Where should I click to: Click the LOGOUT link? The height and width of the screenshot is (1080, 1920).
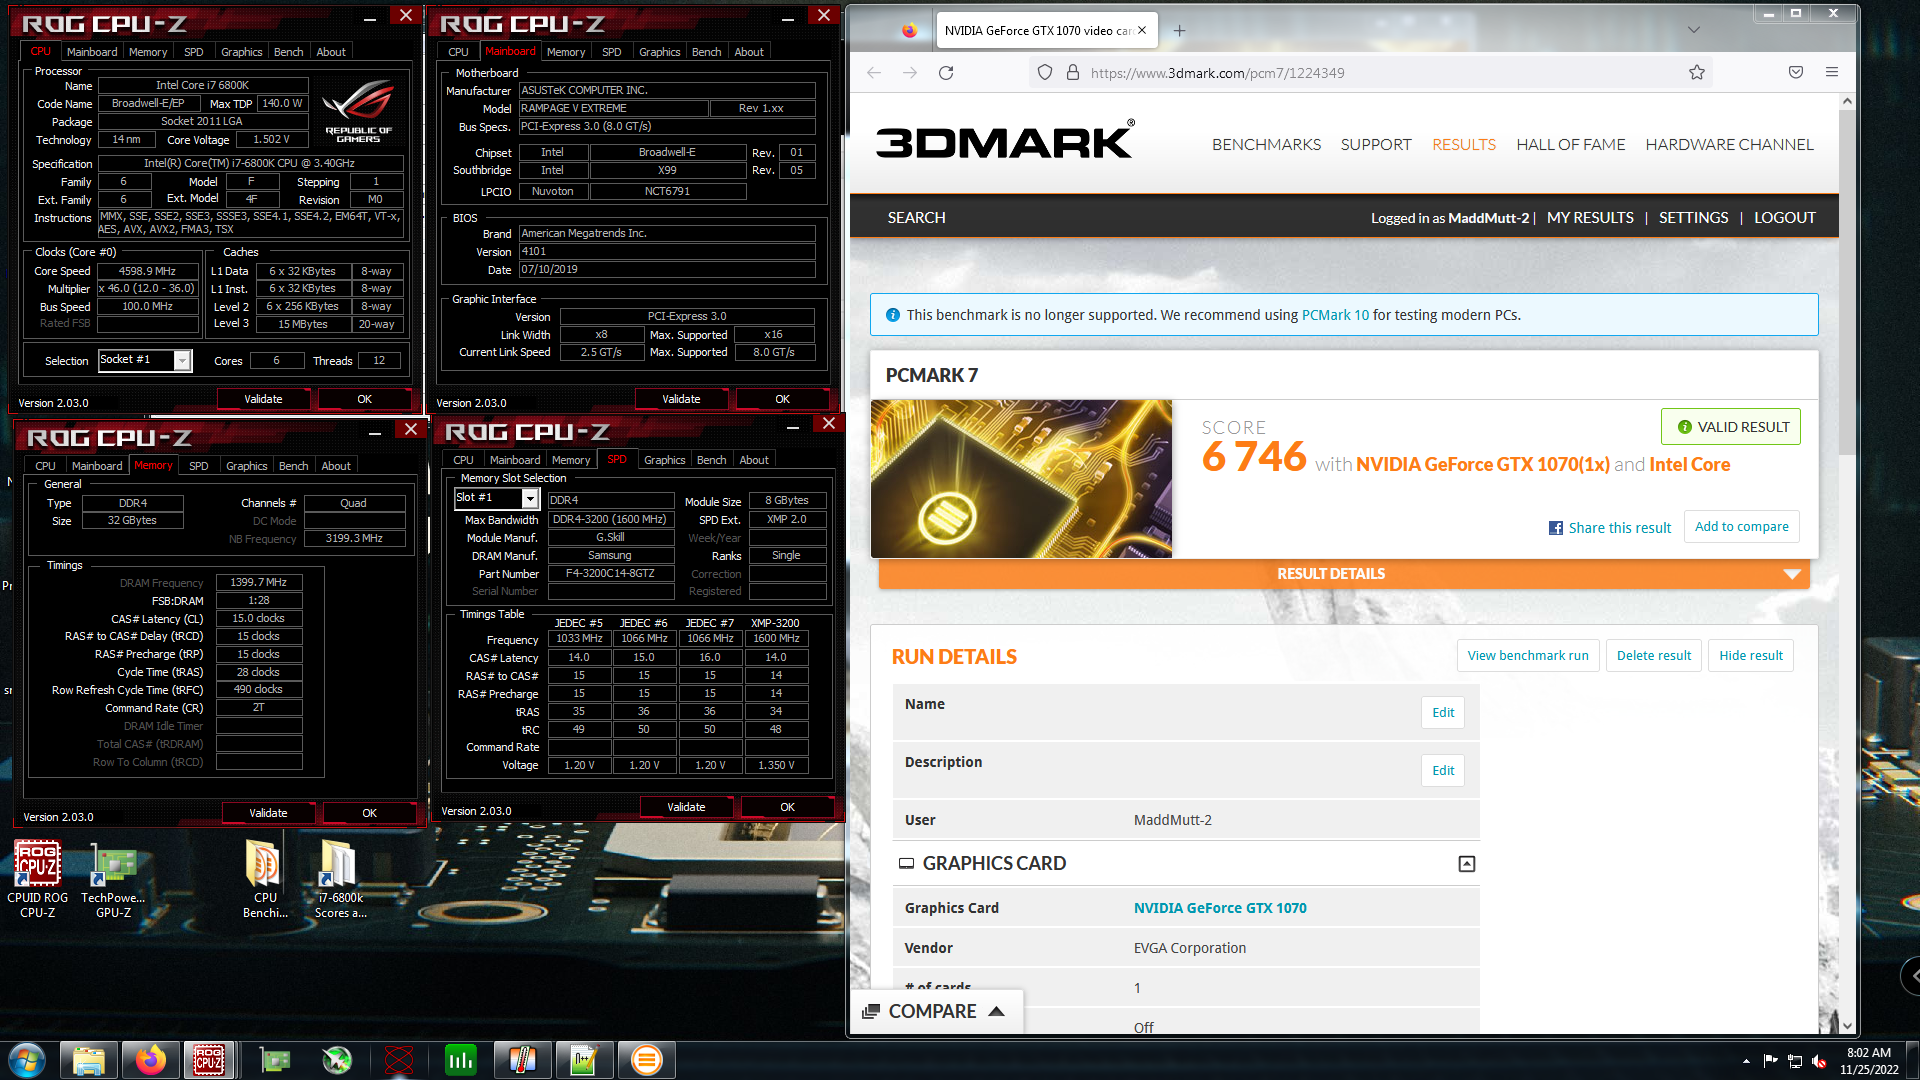pos(1785,218)
